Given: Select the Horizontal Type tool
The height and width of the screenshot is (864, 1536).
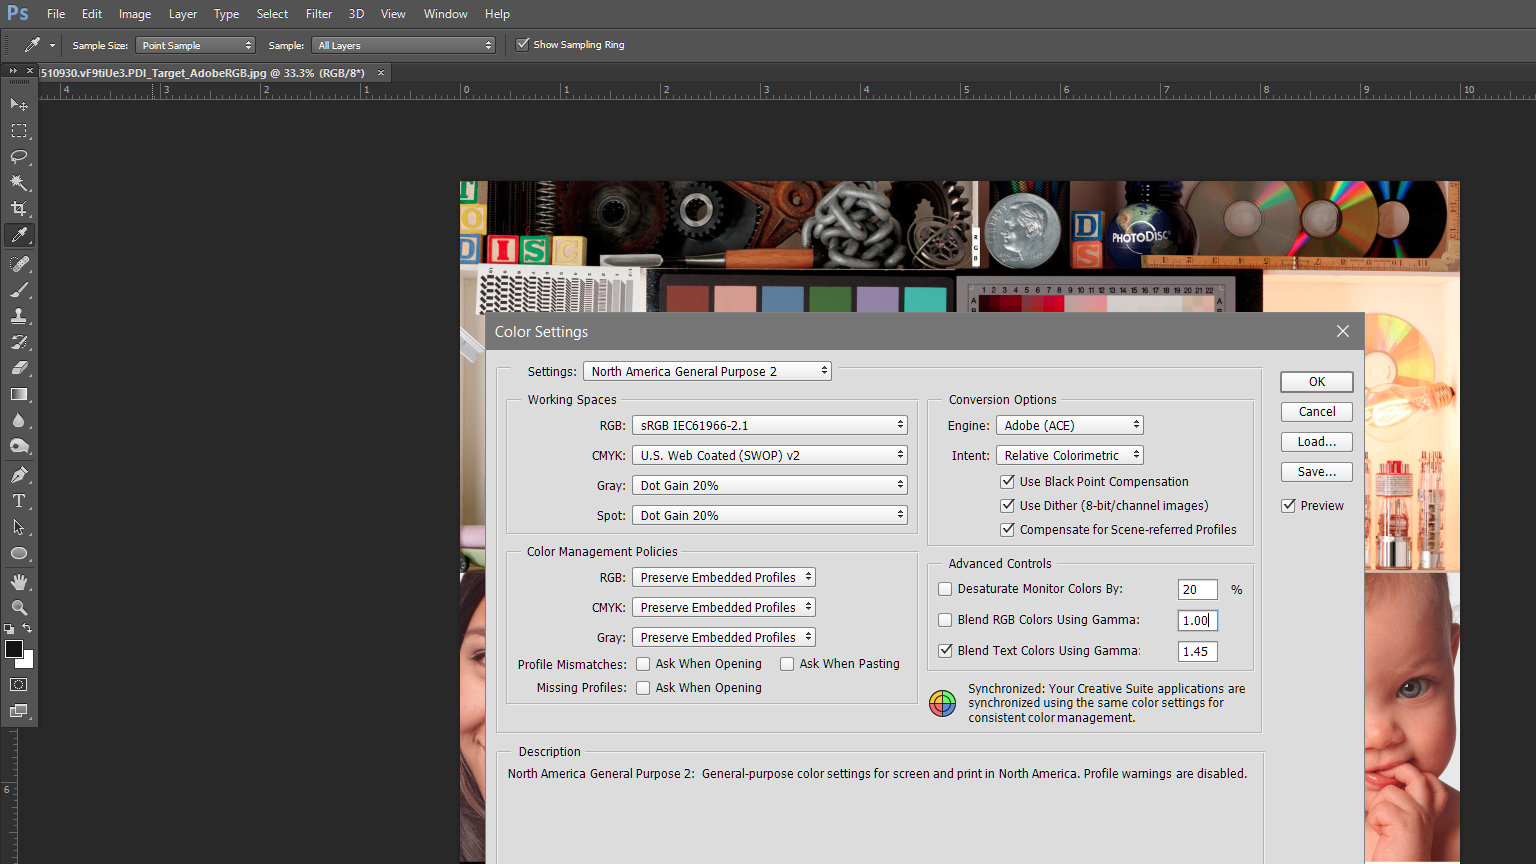Looking at the screenshot, I should click(x=19, y=501).
